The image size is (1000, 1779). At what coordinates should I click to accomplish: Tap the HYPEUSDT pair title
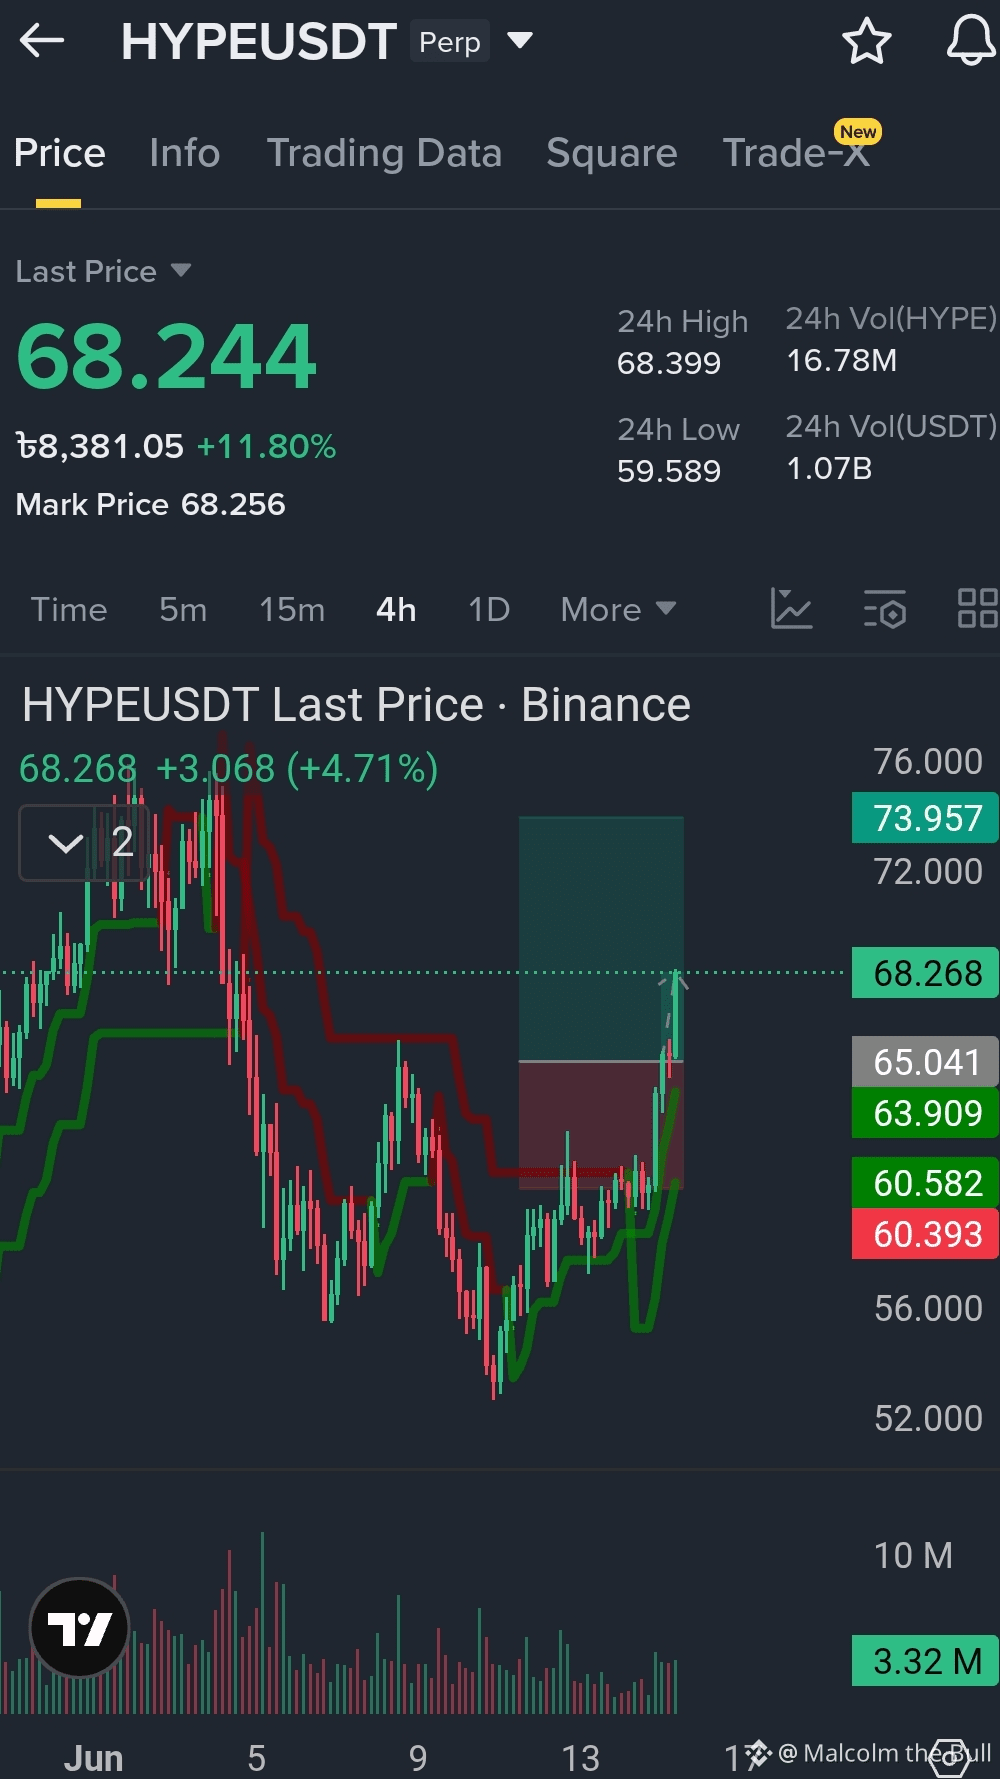pyautogui.click(x=259, y=42)
